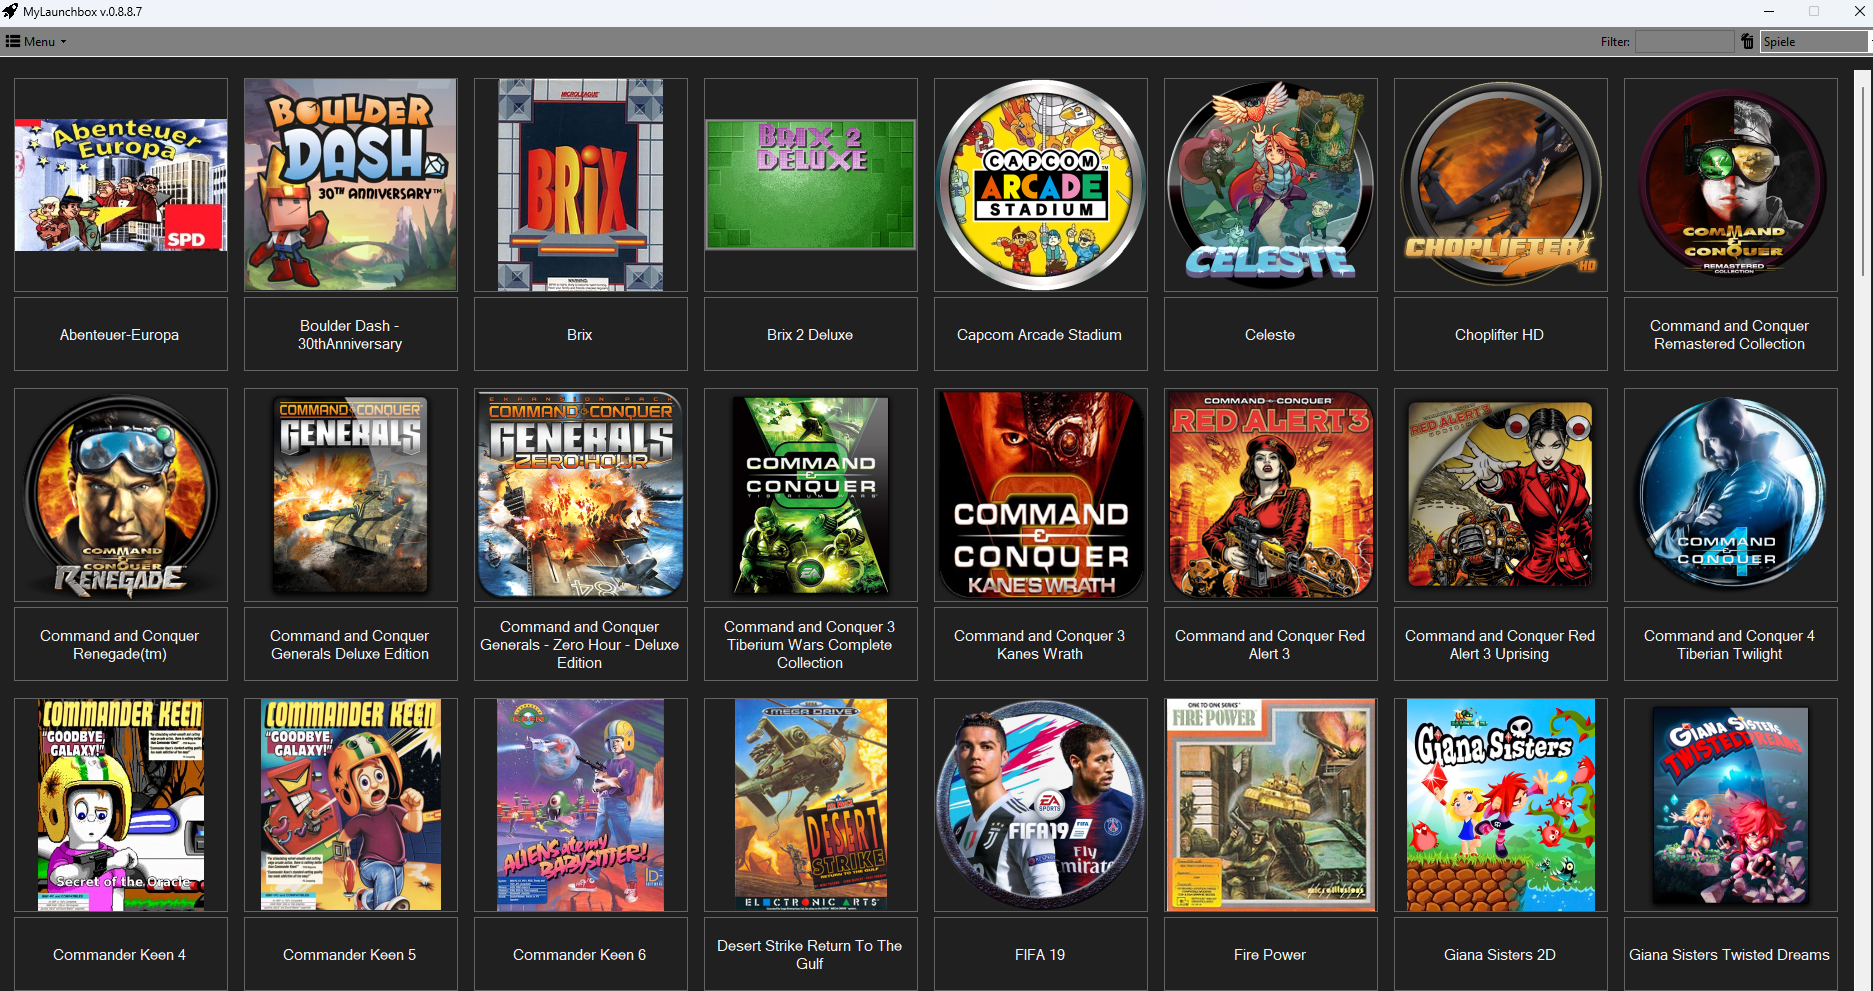The width and height of the screenshot is (1873, 991).
Task: Choose the "Brix 2 Deluxe" title label
Action: pyautogui.click(x=810, y=335)
